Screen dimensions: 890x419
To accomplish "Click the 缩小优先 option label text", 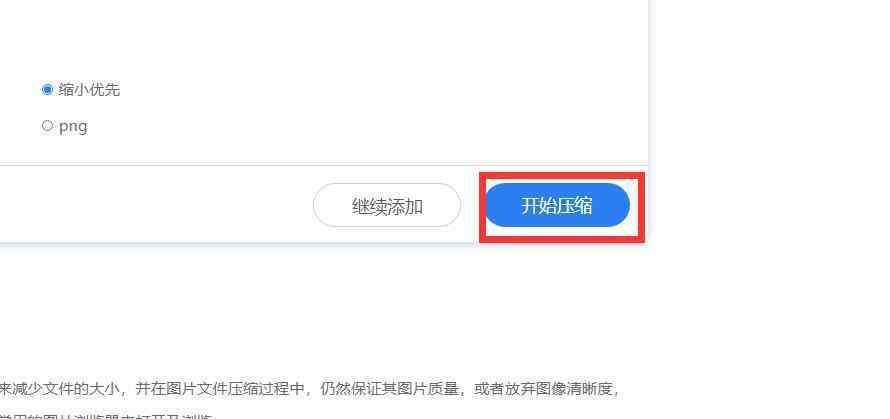I will pos(89,90).
